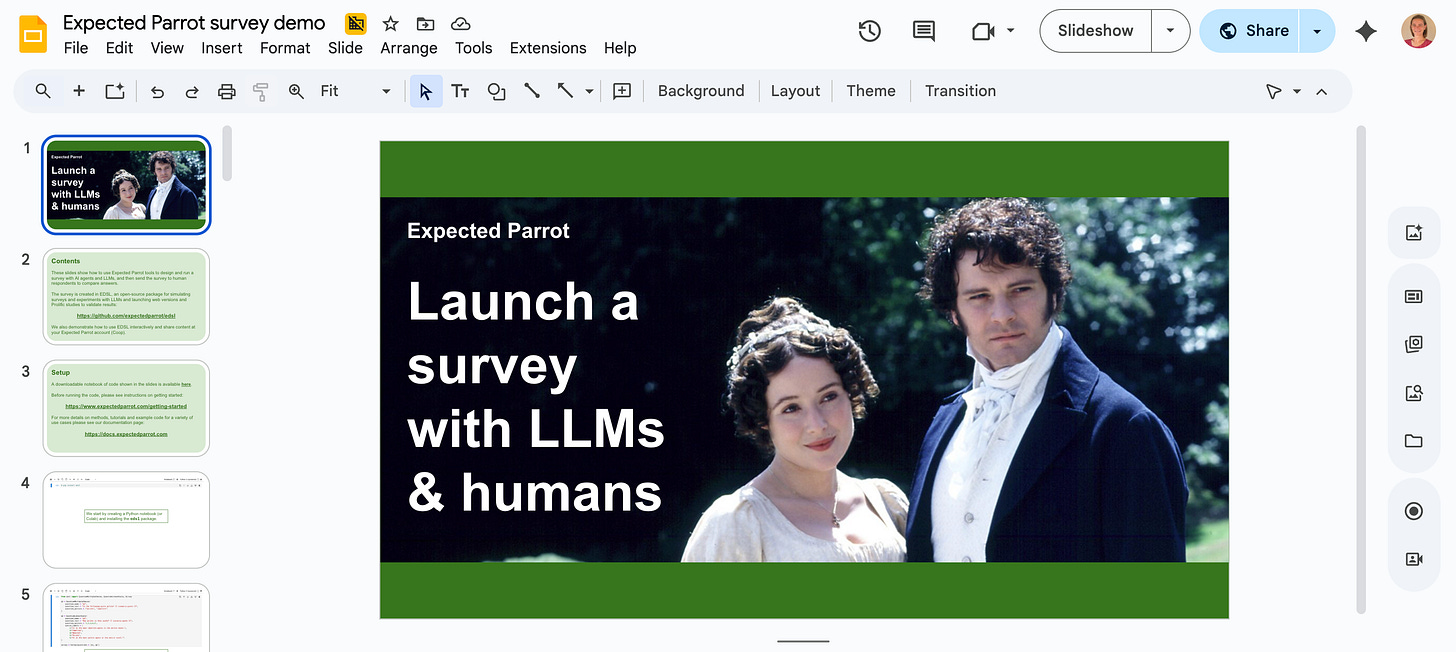This screenshot has height=652, width=1456.
Task: Insert a text box
Action: pyautogui.click(x=461, y=91)
